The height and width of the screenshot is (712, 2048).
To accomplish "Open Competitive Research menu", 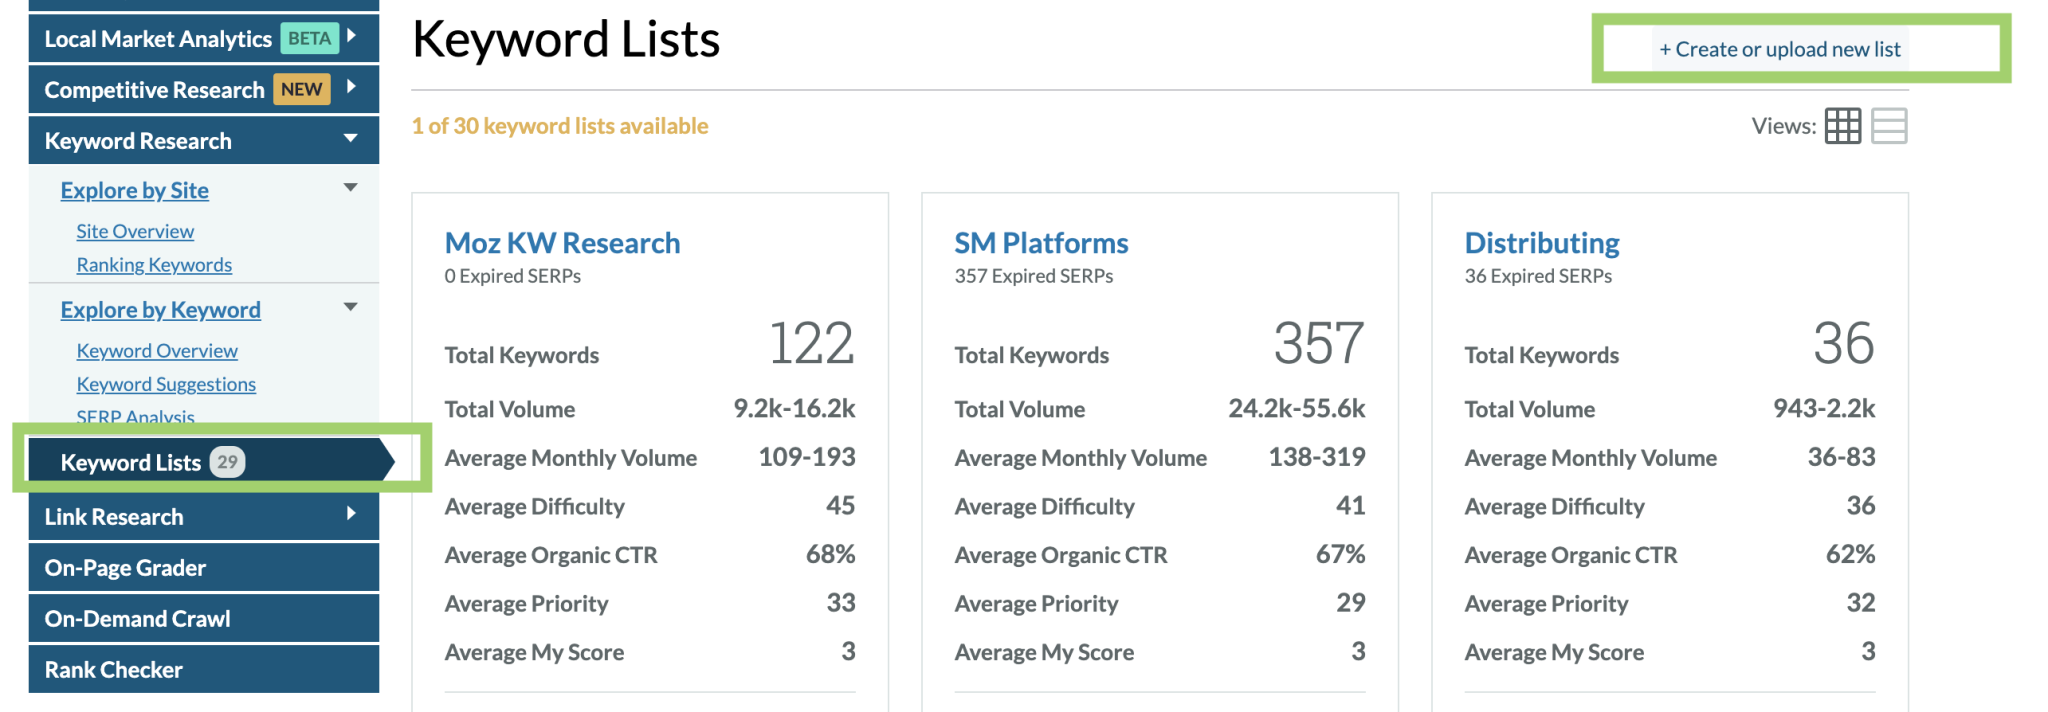I will 204,89.
